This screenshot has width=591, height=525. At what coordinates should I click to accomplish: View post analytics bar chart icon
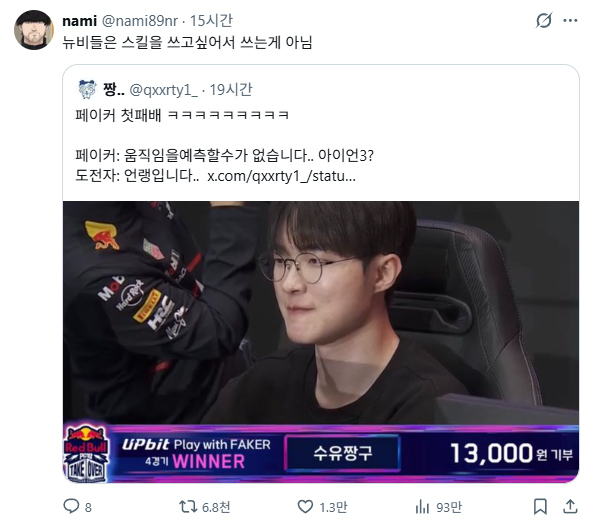[422, 506]
